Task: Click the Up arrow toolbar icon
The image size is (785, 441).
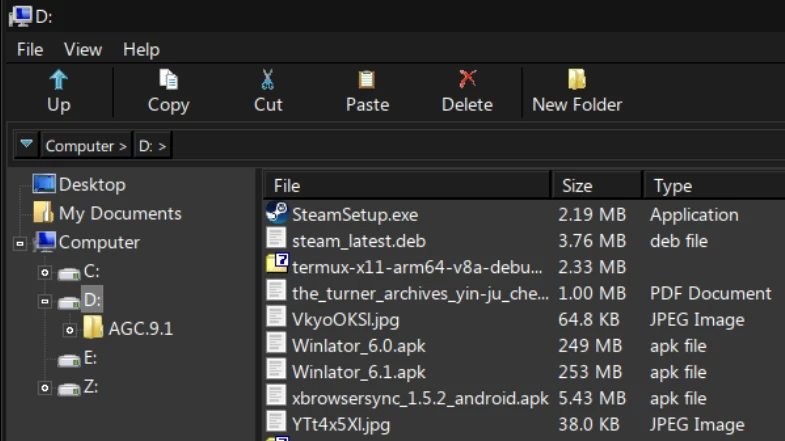Action: 59,80
